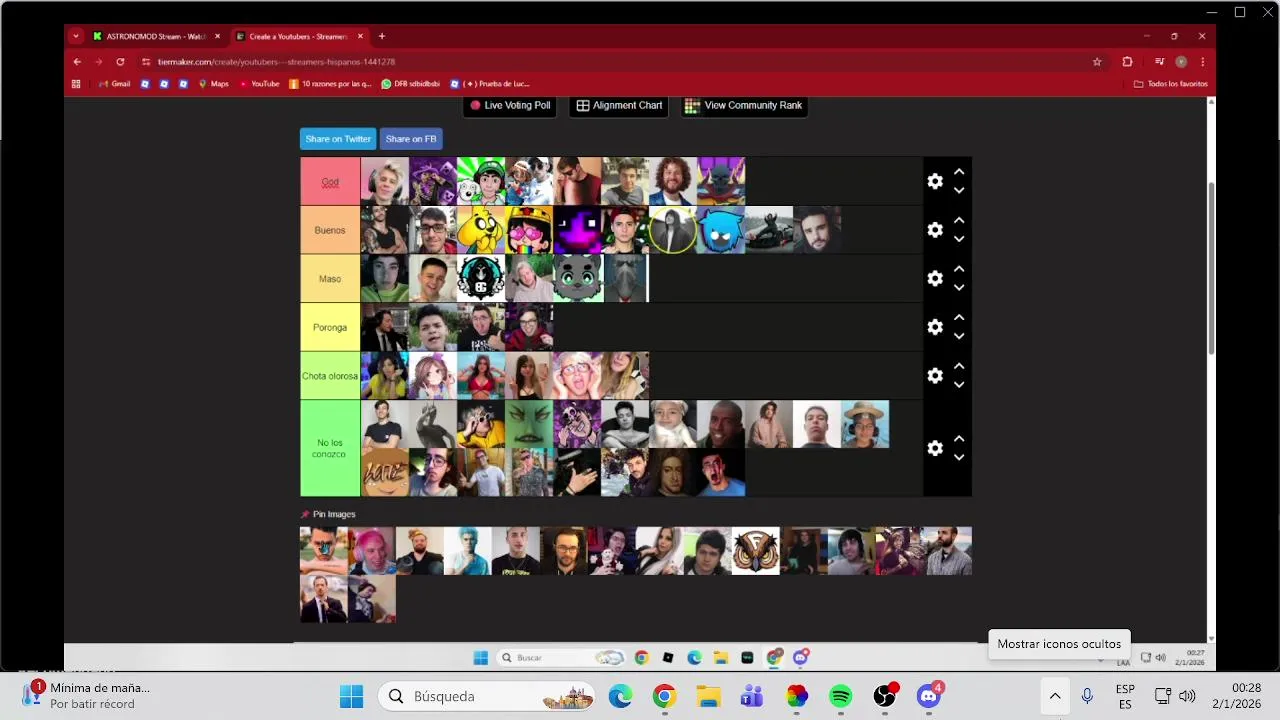Open settings gear for the Poronga tier
This screenshot has width=1280, height=720.
935,327
